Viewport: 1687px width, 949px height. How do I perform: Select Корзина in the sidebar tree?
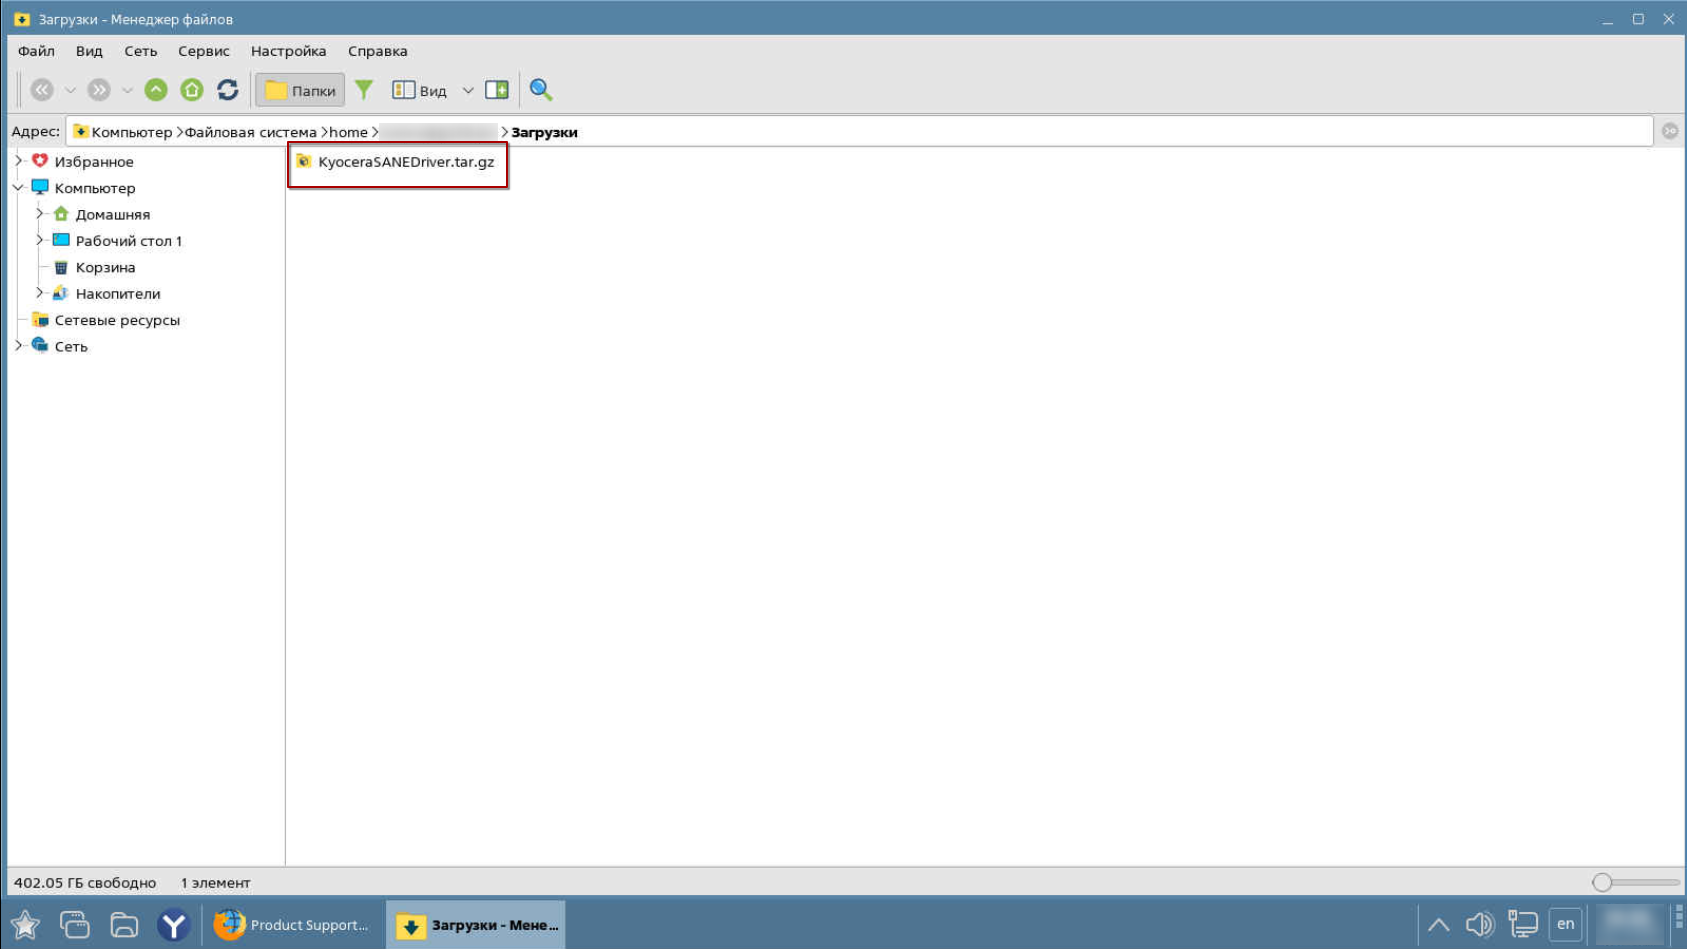tap(105, 267)
